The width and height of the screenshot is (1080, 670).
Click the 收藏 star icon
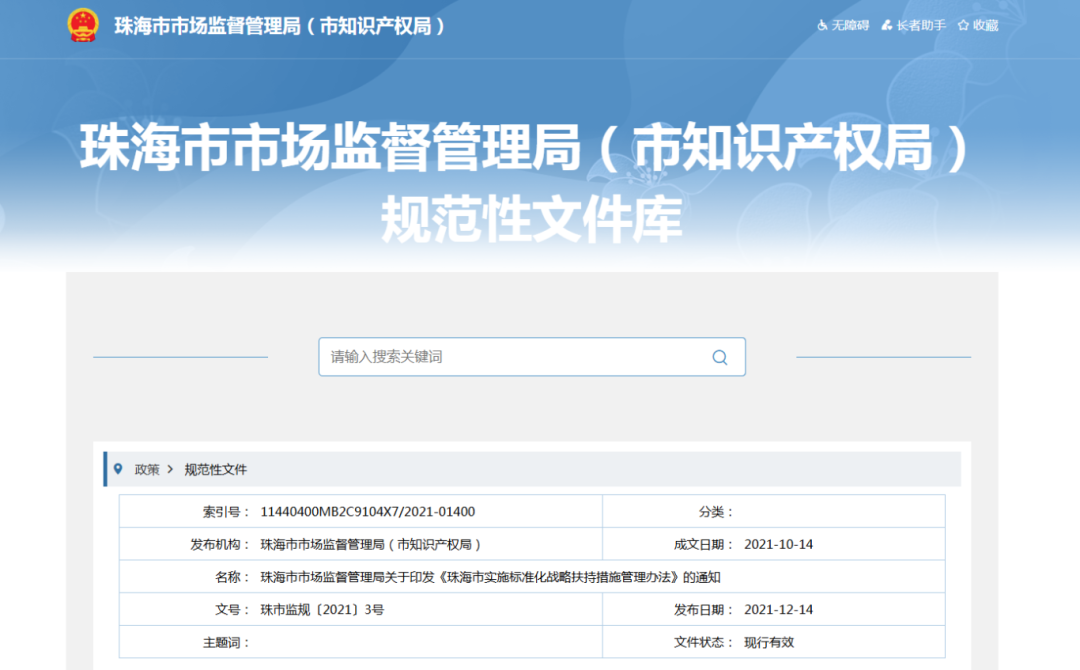(x=963, y=26)
